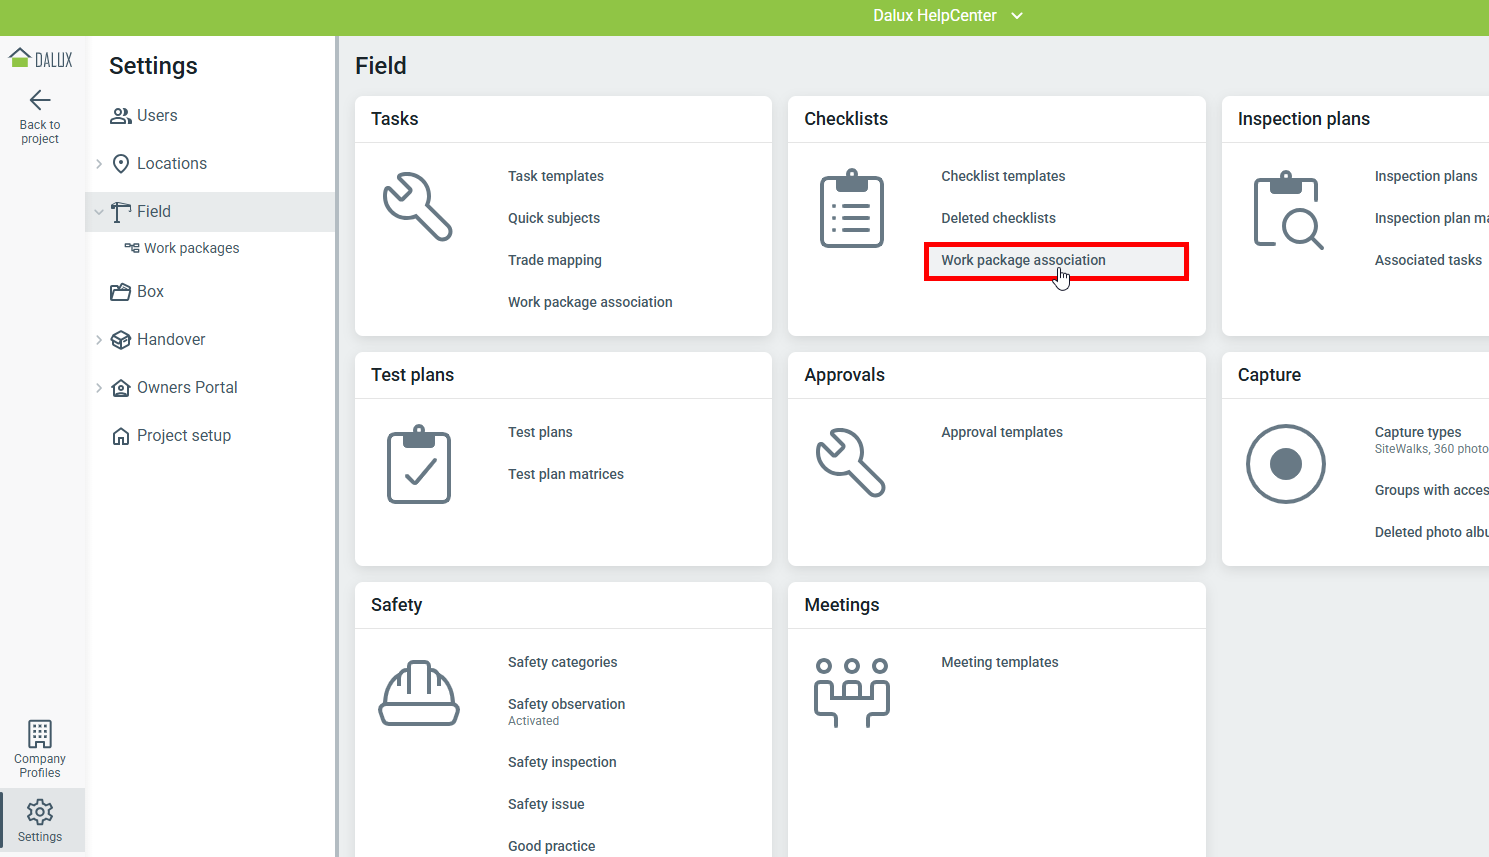Image resolution: width=1489 pixels, height=857 pixels.
Task: Open Safety categories link
Action: (x=562, y=662)
